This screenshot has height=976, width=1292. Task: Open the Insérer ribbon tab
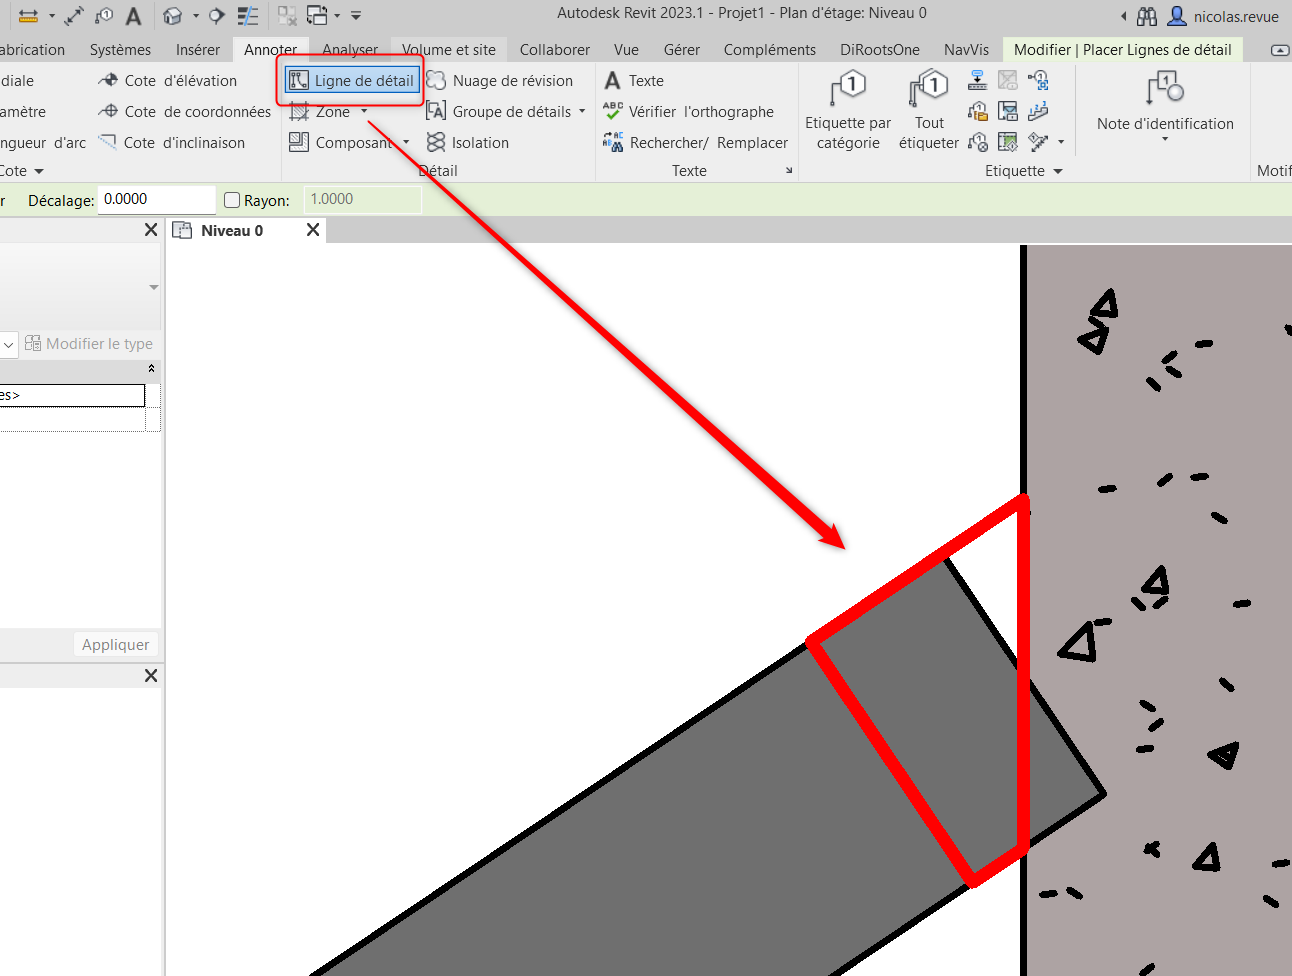[x=197, y=50]
